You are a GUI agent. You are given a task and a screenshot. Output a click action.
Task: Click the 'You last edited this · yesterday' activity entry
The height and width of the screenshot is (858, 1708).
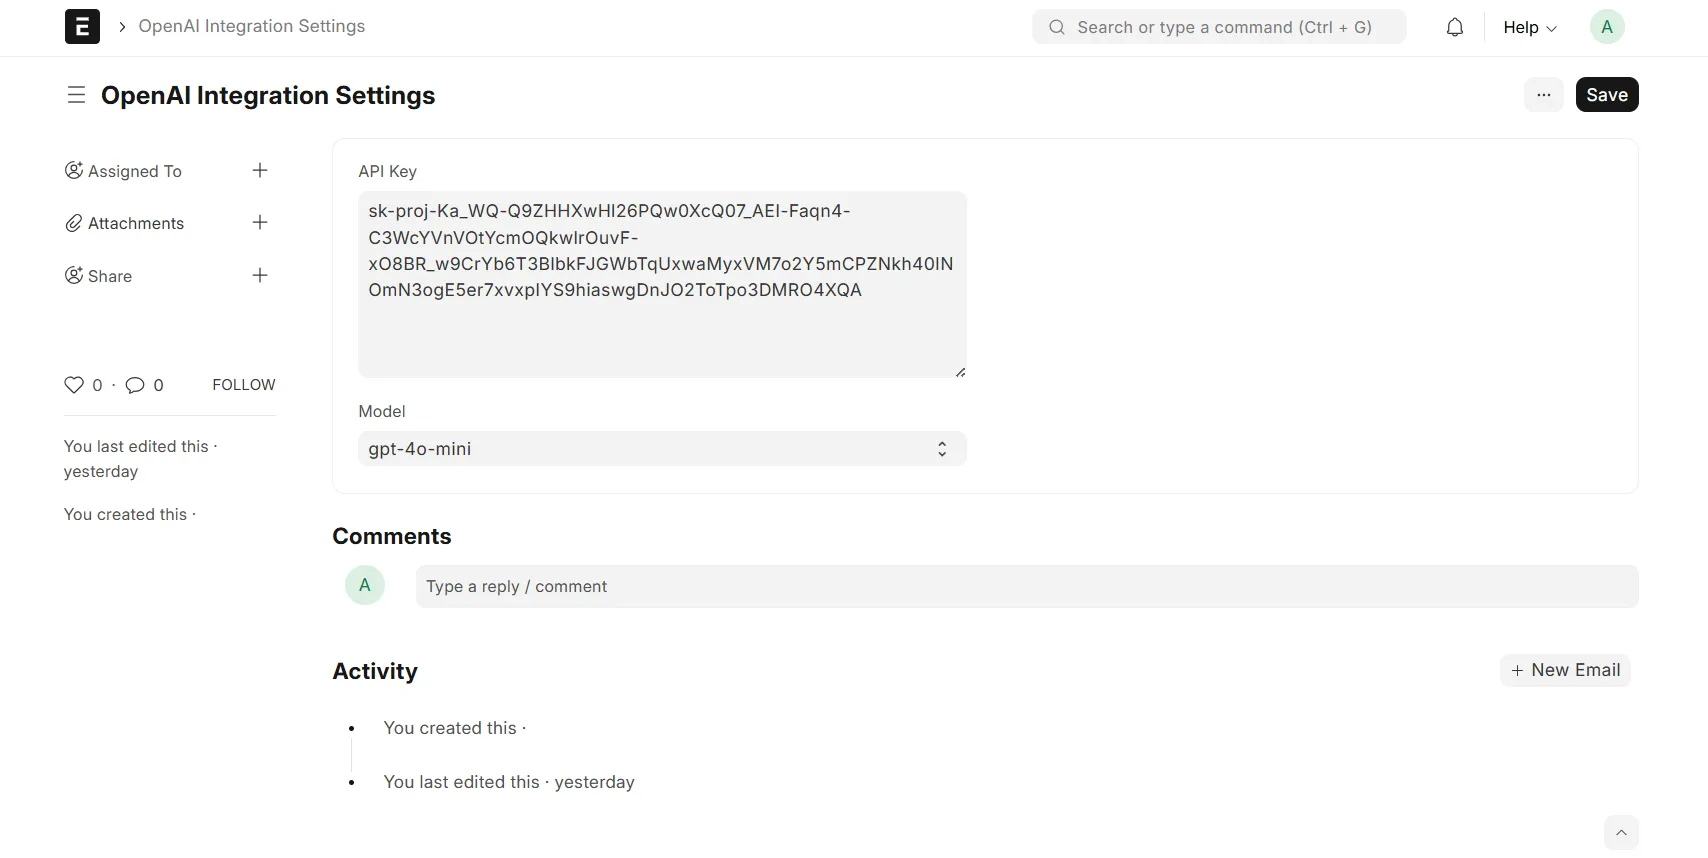pyautogui.click(x=509, y=782)
